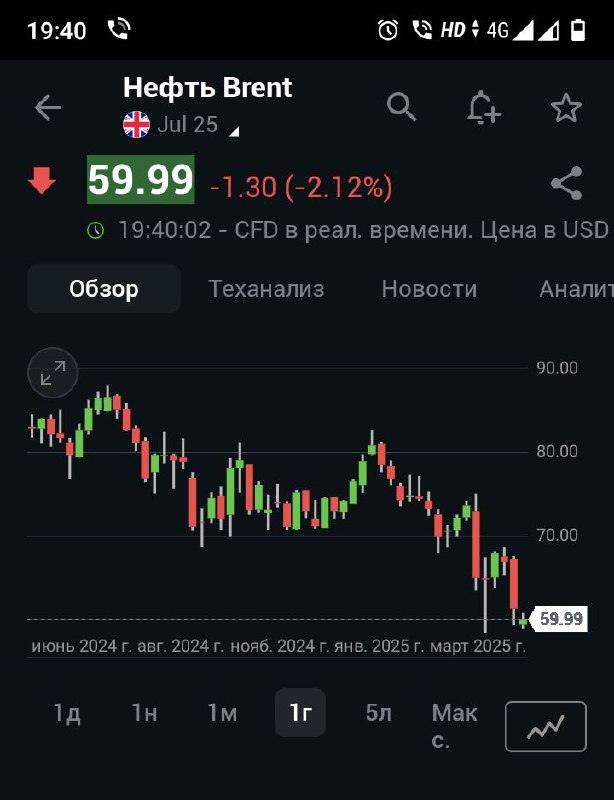
Task: Open the Аналитика tab
Action: (x=576, y=289)
